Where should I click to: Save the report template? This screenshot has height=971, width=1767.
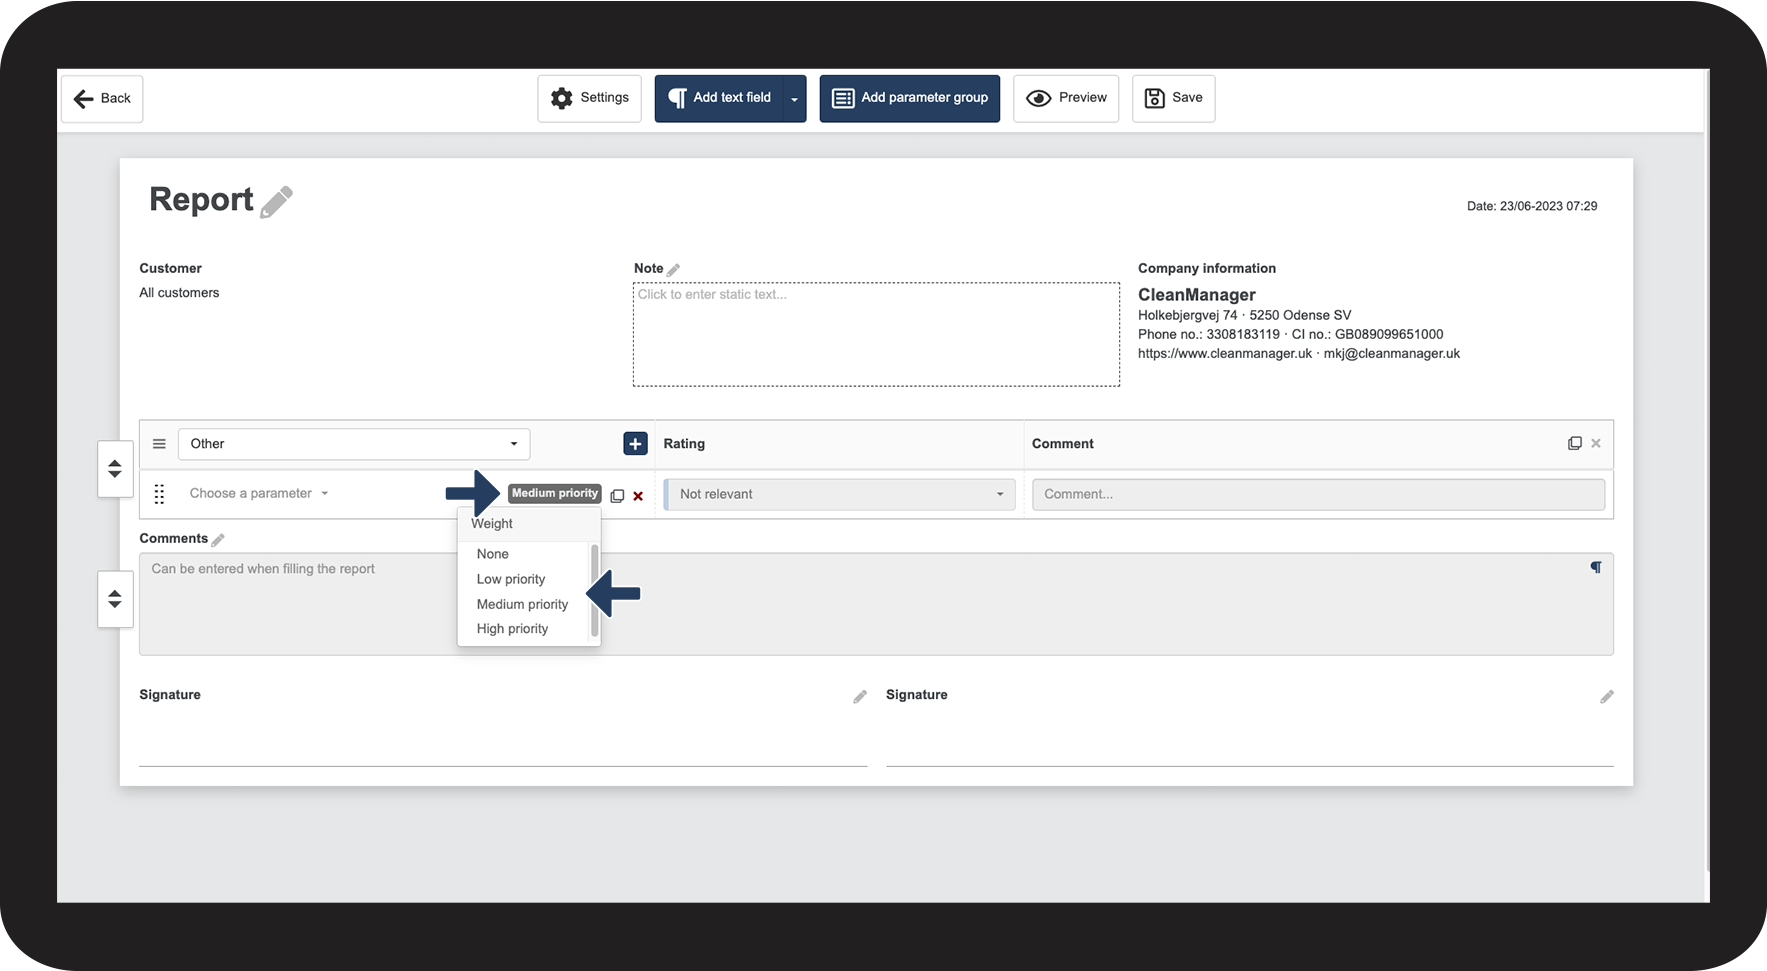1173,98
